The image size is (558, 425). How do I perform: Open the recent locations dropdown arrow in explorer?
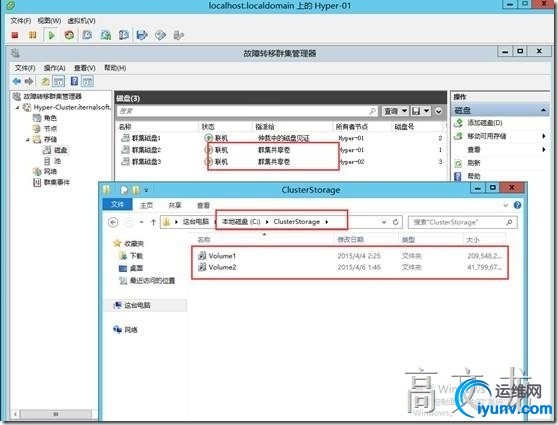[x=141, y=222]
